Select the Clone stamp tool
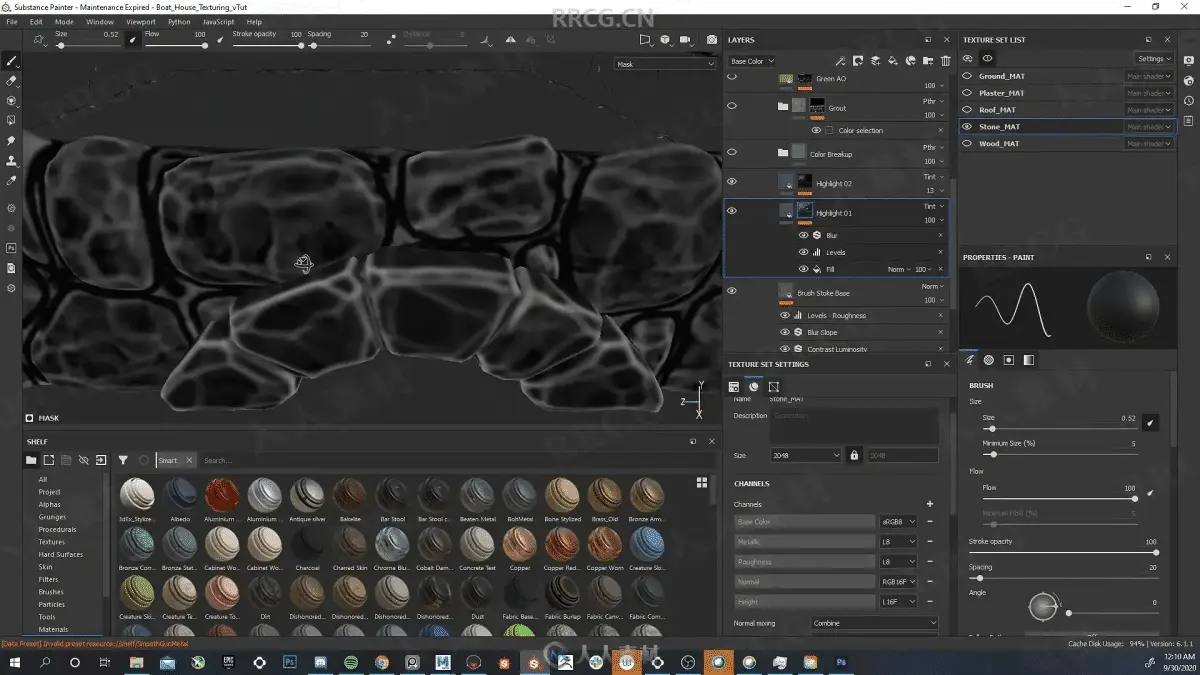Viewport: 1200px width, 675px height. coord(12,161)
